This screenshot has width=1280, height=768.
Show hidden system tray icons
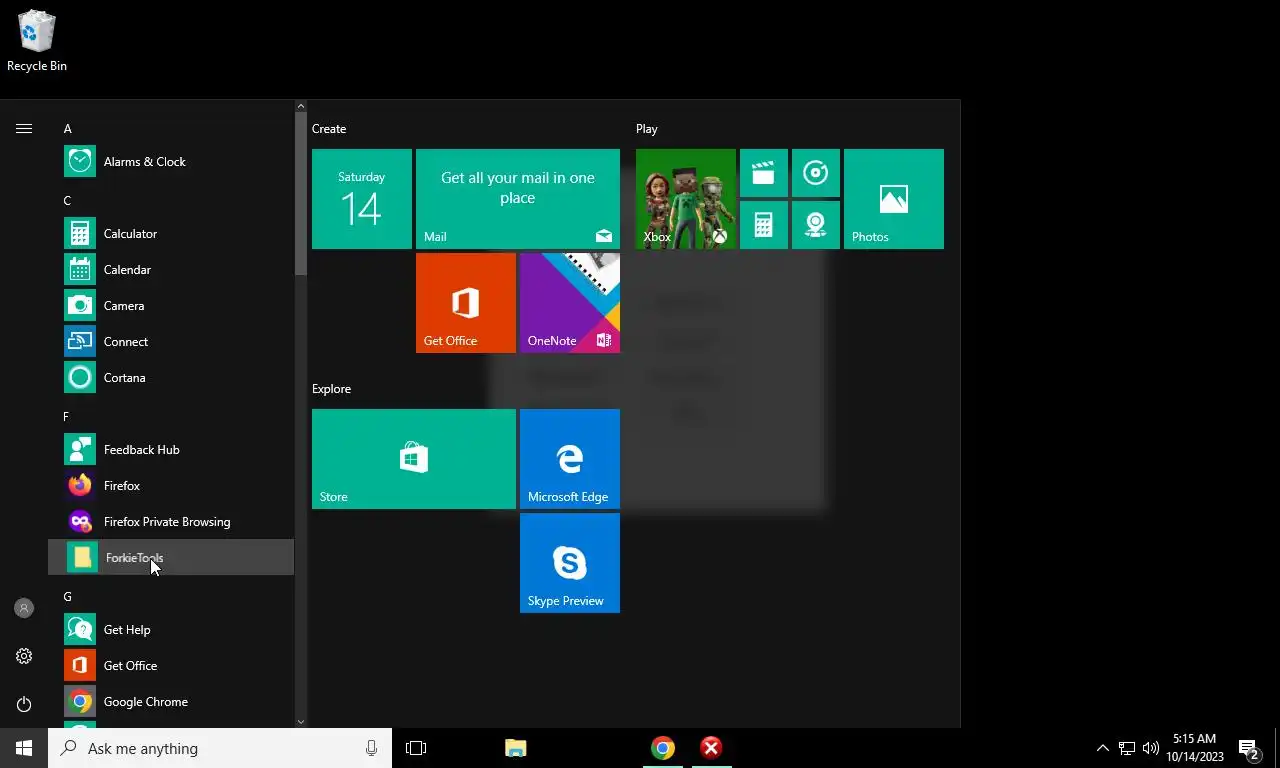[x=1103, y=748]
